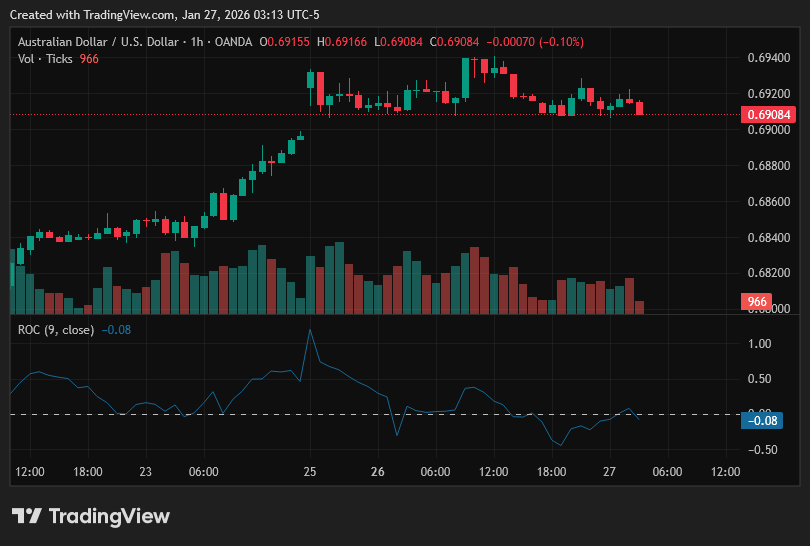Click the Created with TradingView.com caption
This screenshot has height=546, width=810.
point(165,15)
